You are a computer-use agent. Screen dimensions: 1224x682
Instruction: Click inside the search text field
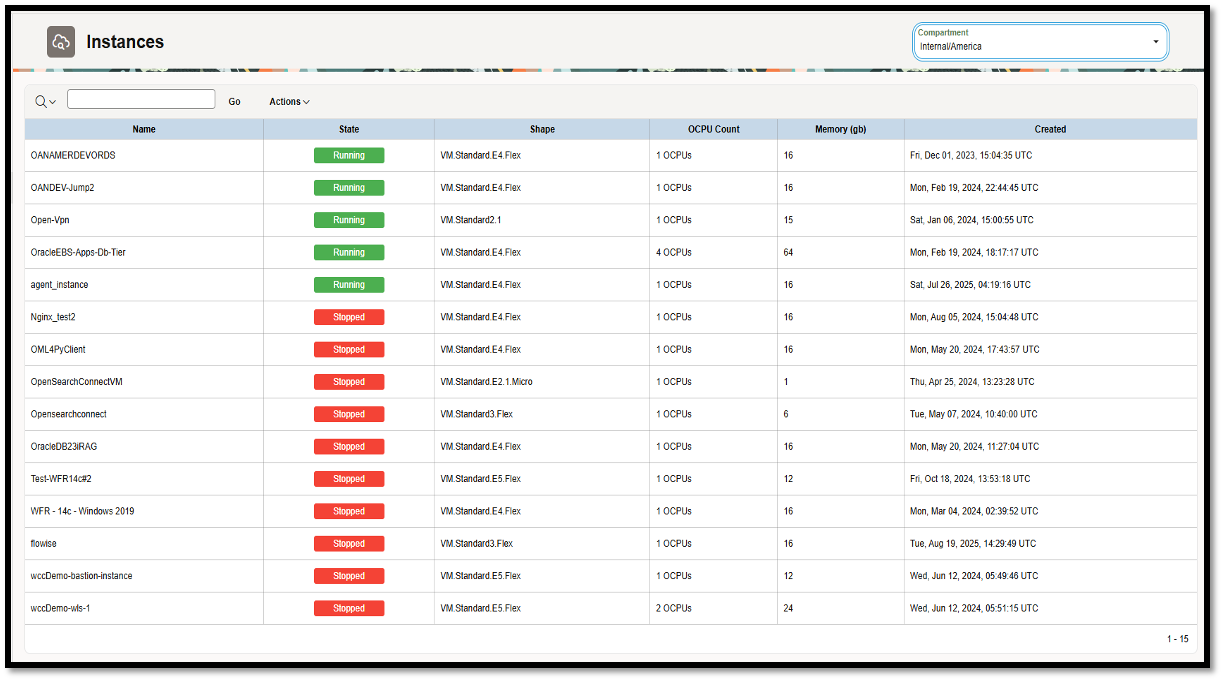[140, 98]
